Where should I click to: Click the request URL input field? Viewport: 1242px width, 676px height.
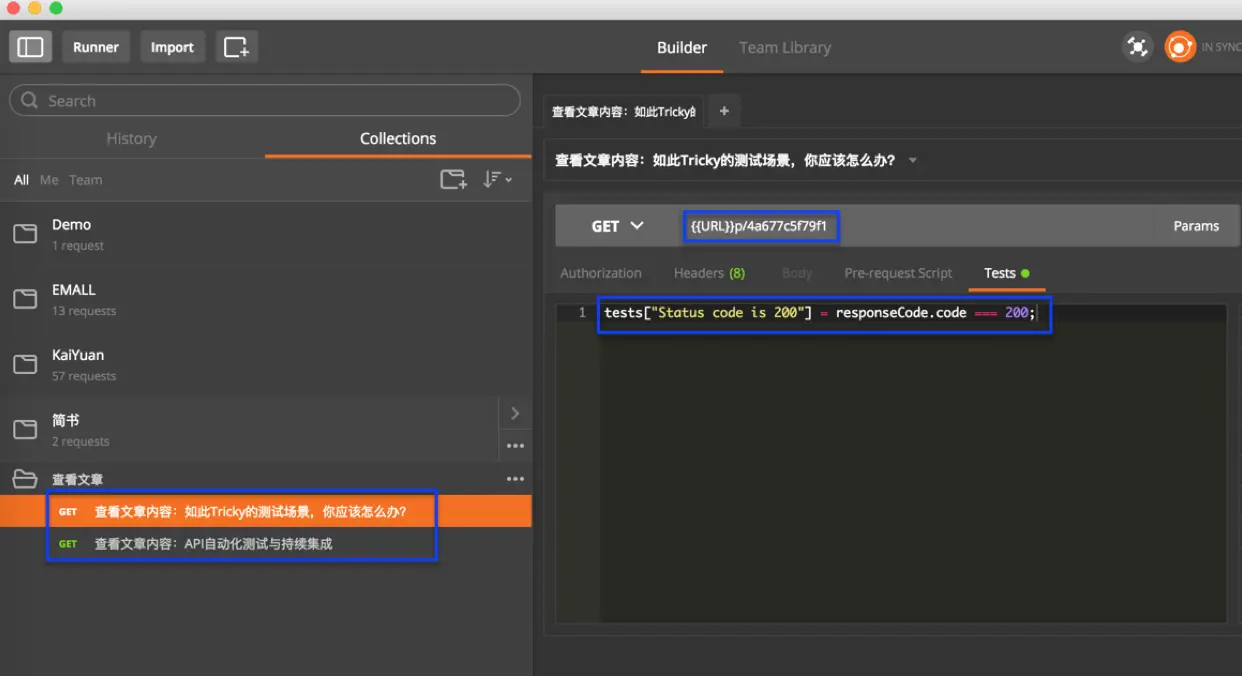(x=914, y=226)
